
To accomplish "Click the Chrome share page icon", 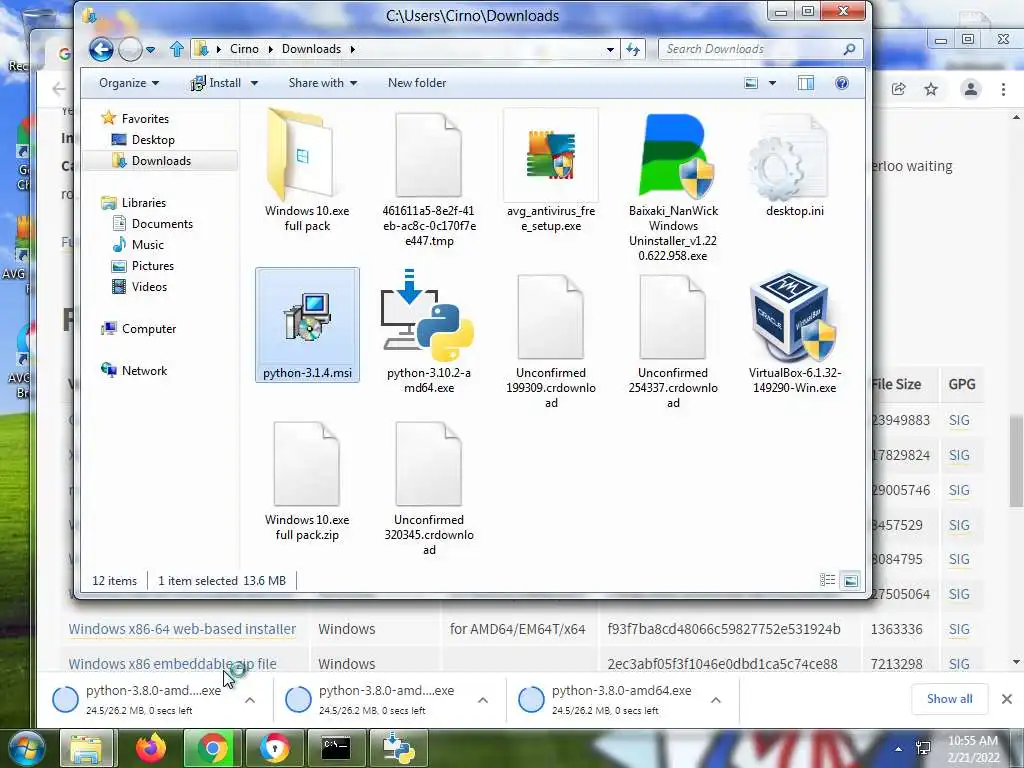I will click(x=899, y=89).
